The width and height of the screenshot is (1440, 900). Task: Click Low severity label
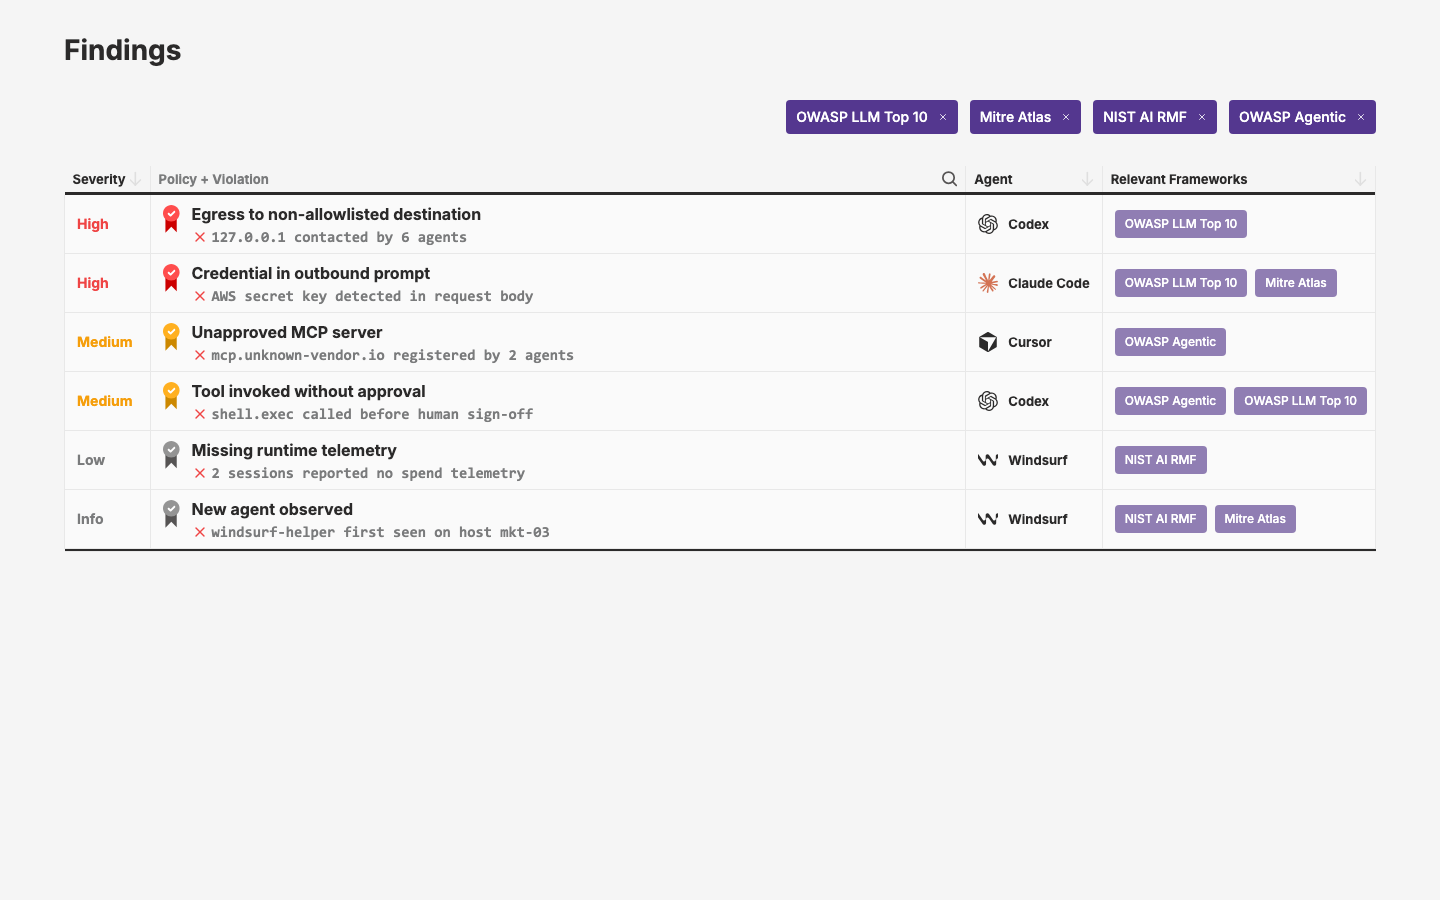91,460
